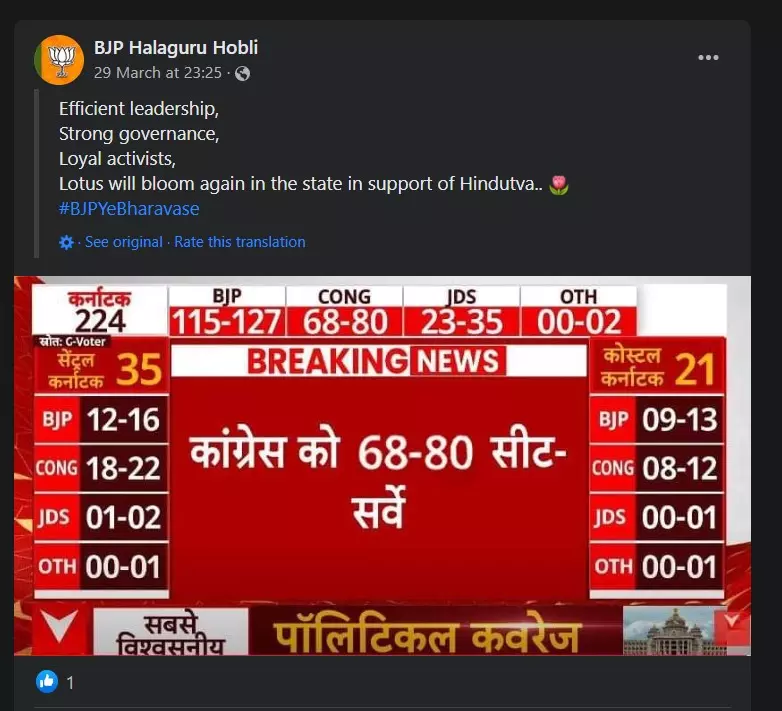This screenshot has width=782, height=711.
Task: Open the image at the BREAKING NEWS banner
Action: [379, 360]
